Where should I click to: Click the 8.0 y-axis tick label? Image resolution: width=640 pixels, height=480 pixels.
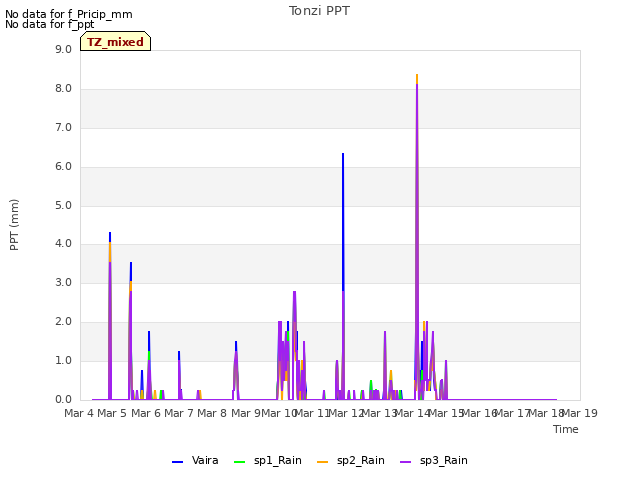click(x=63, y=89)
